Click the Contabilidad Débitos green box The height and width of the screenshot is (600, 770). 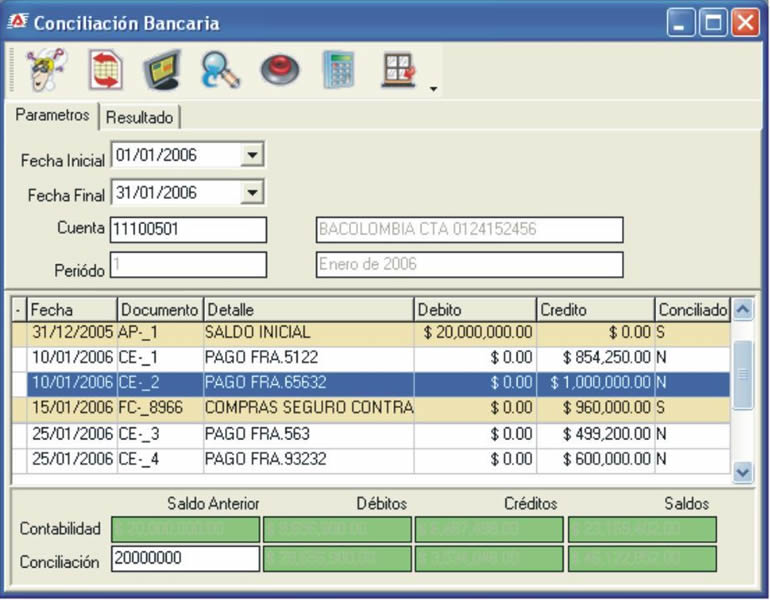pyautogui.click(x=337, y=529)
